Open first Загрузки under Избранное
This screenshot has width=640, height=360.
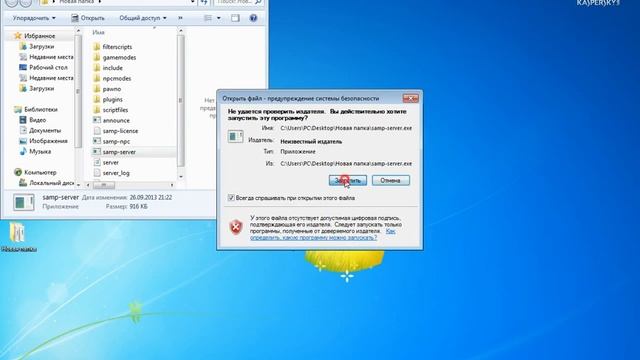coord(41,47)
